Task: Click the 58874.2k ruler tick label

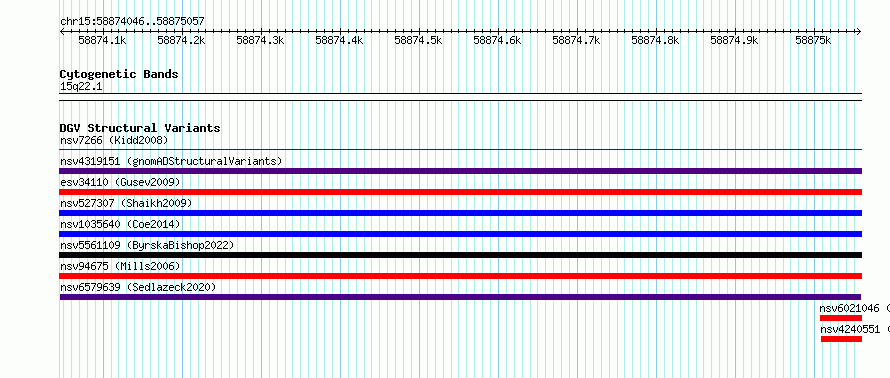Action: tap(181, 40)
